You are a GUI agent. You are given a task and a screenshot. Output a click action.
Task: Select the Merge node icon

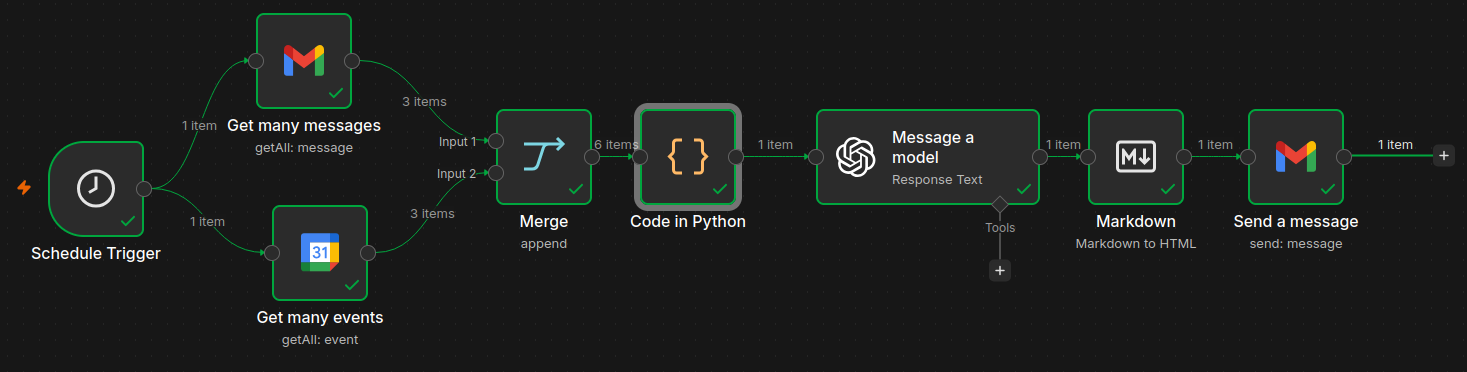pyautogui.click(x=544, y=157)
